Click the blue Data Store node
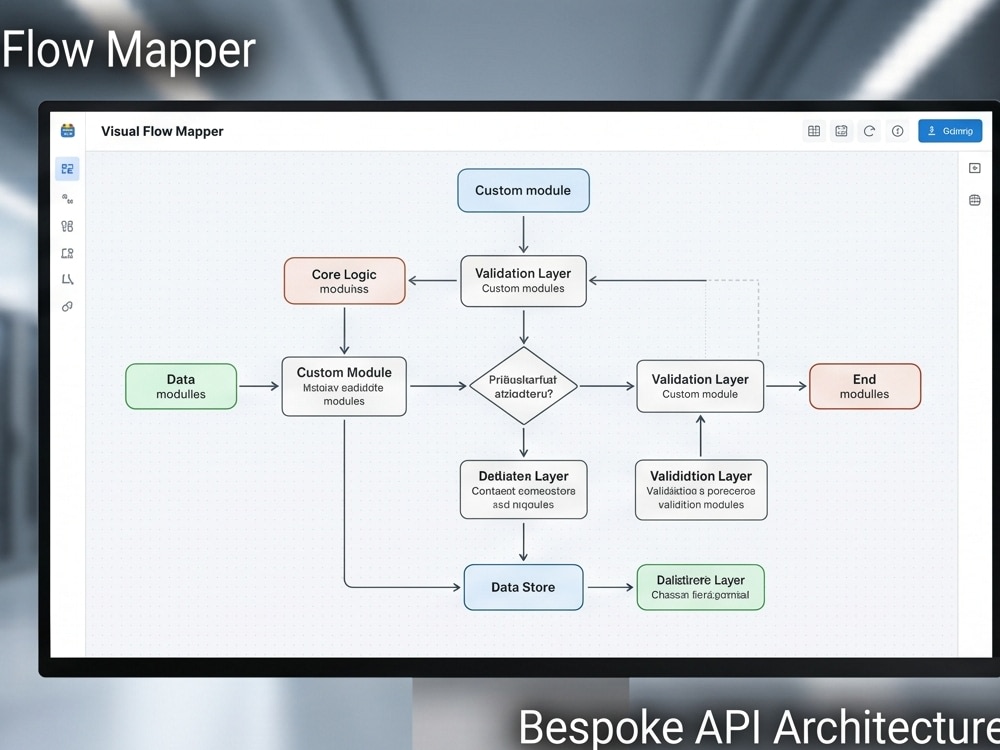Viewport: 1000px width, 750px height. (x=523, y=587)
